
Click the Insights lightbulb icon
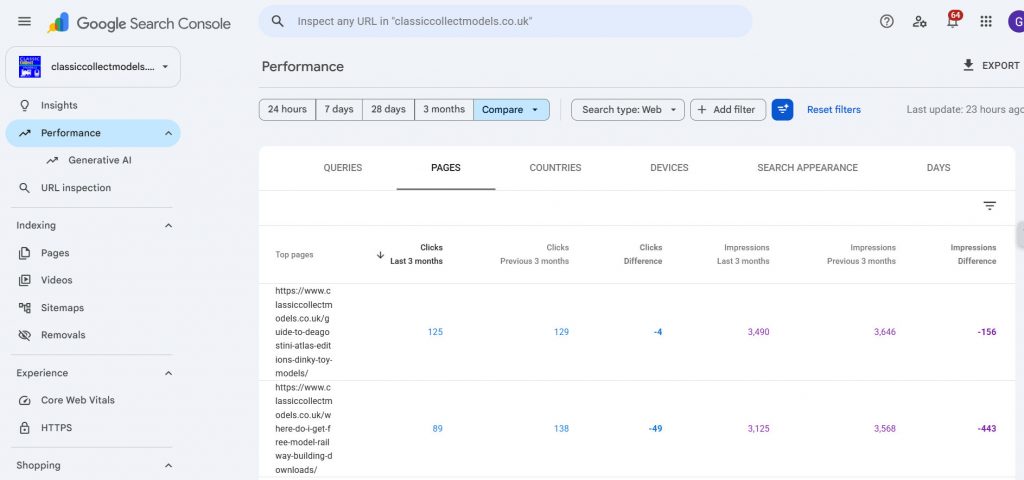(x=25, y=105)
